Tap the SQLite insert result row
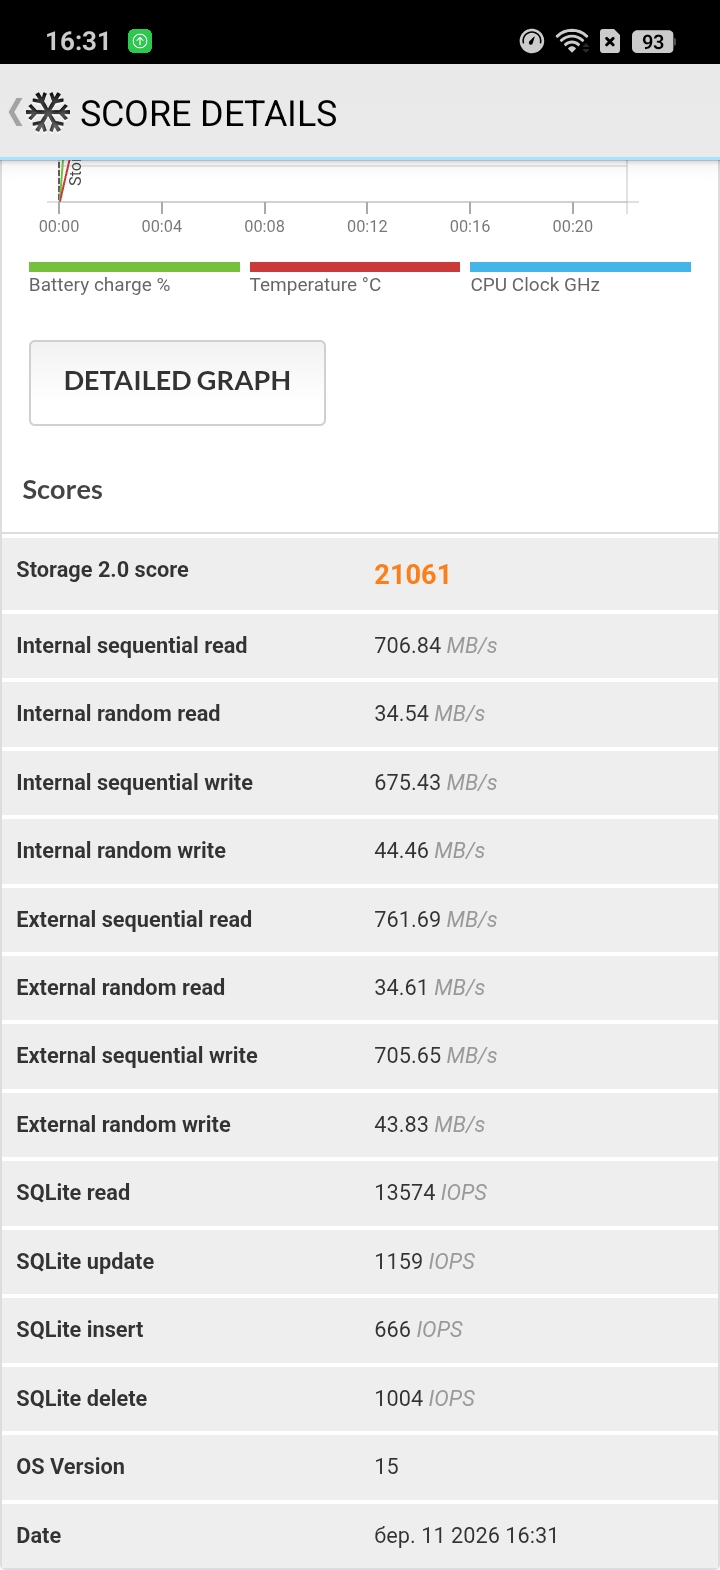720x1570 pixels. 360,1329
